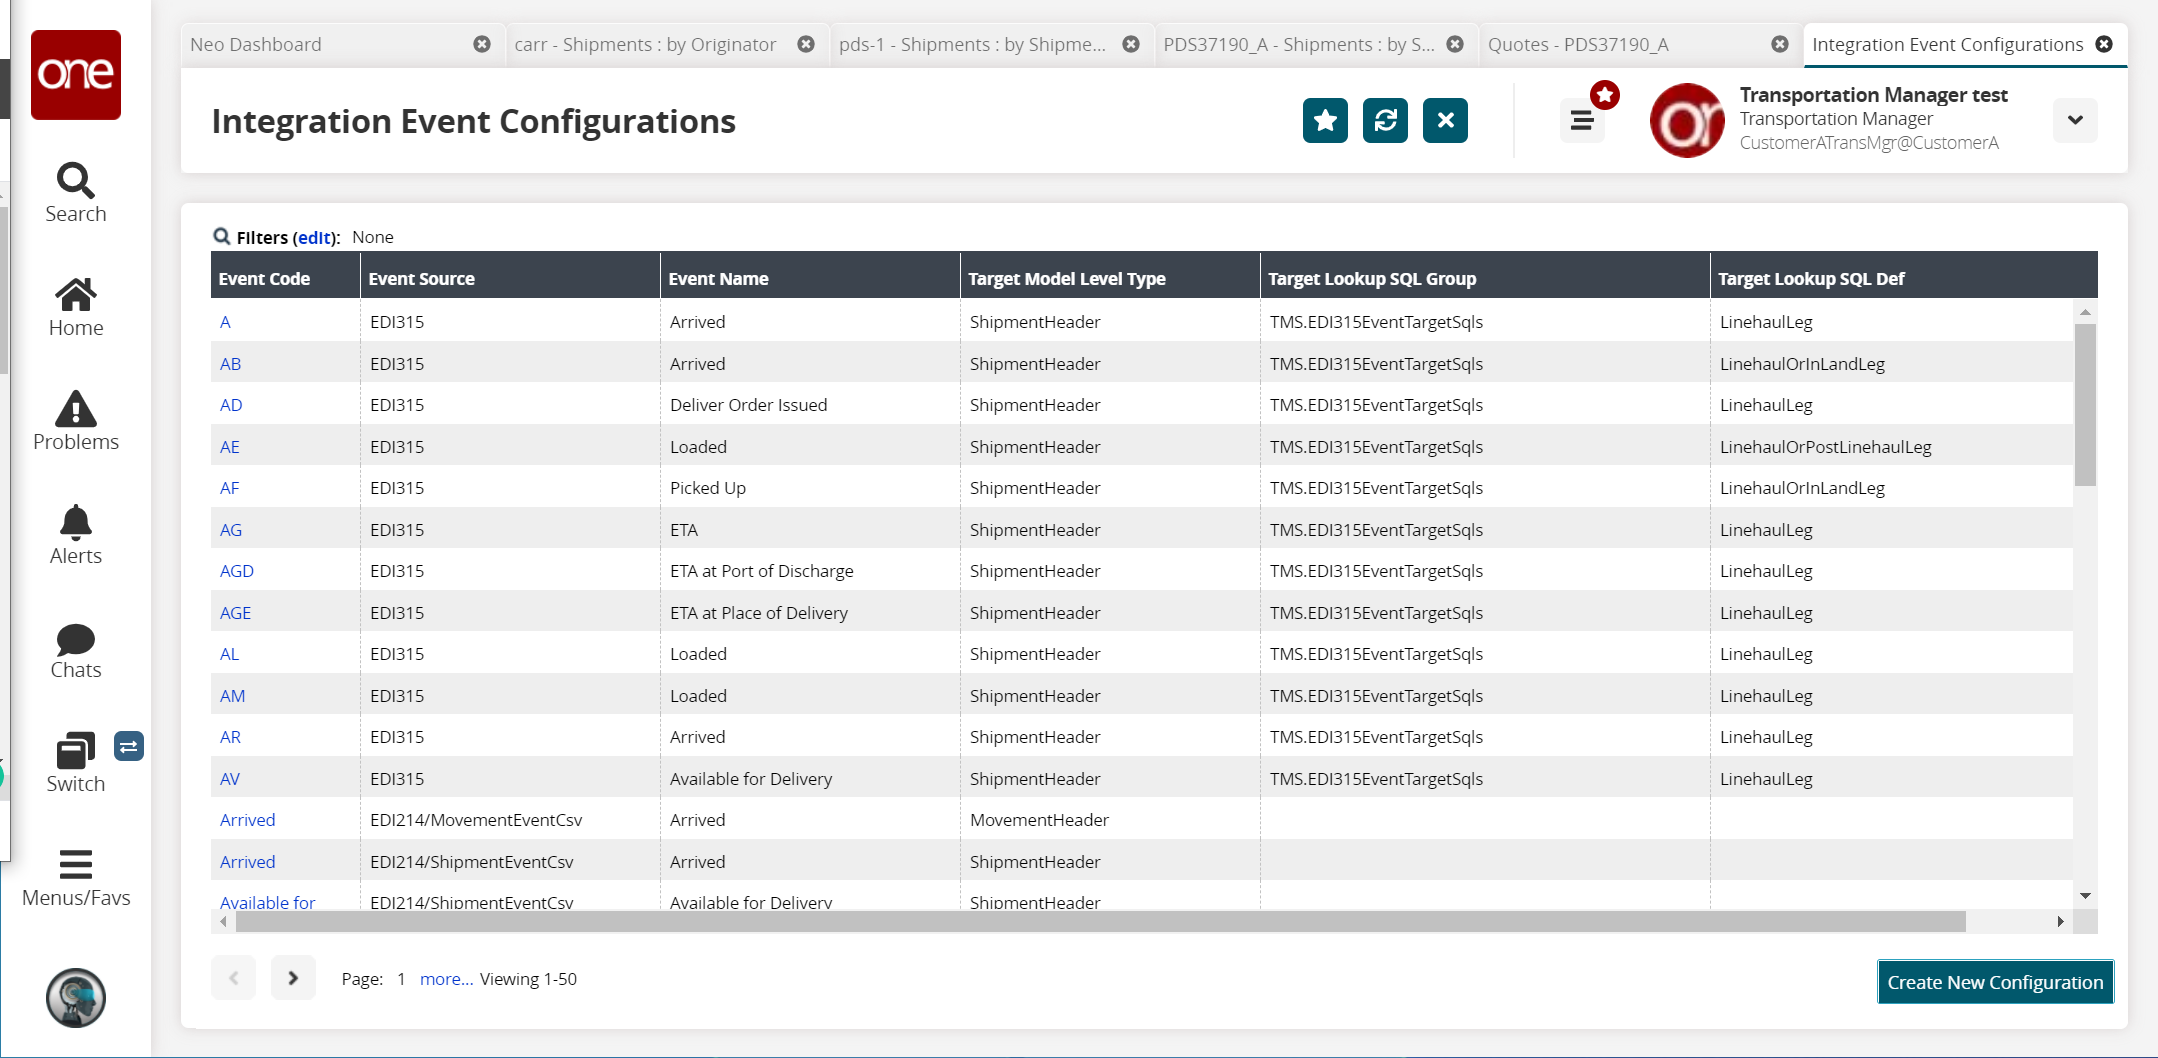
Task: Open the AGD event code link
Action: click(x=237, y=571)
